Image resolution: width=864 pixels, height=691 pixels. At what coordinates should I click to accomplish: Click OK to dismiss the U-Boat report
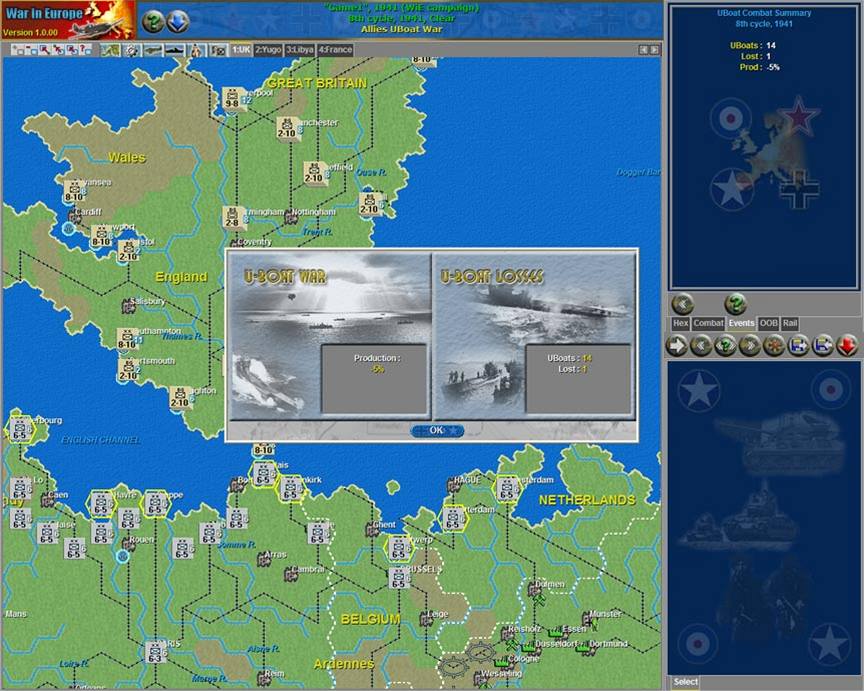436,431
